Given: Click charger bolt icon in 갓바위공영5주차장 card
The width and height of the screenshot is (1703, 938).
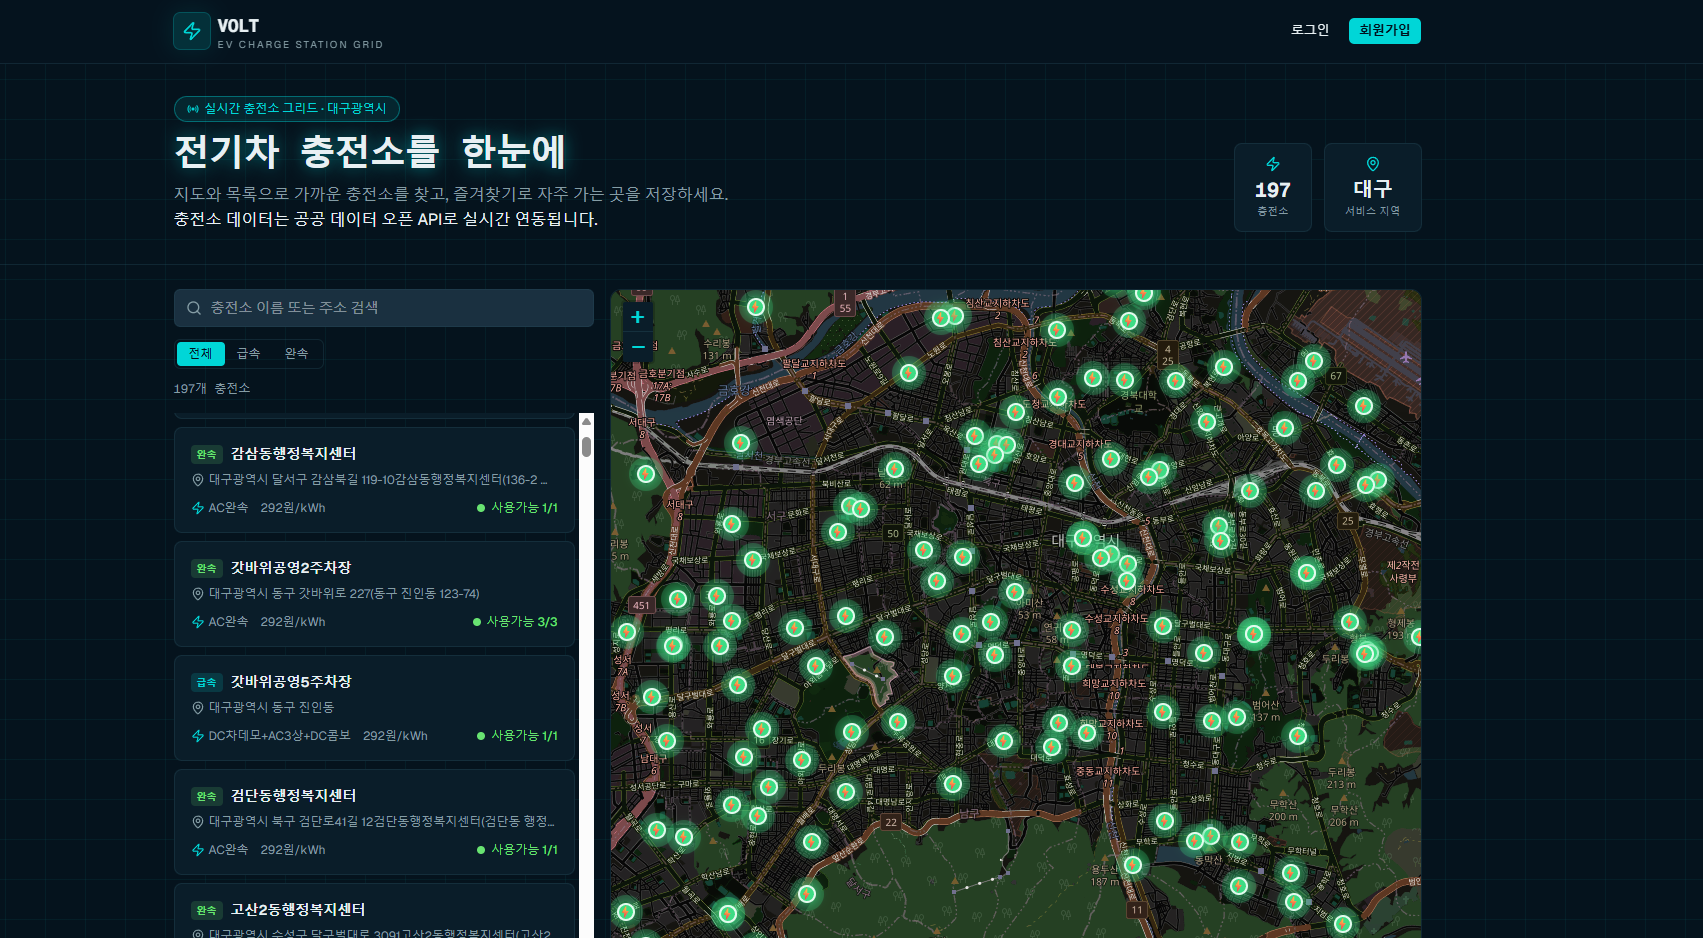Looking at the screenshot, I should [x=198, y=736].
